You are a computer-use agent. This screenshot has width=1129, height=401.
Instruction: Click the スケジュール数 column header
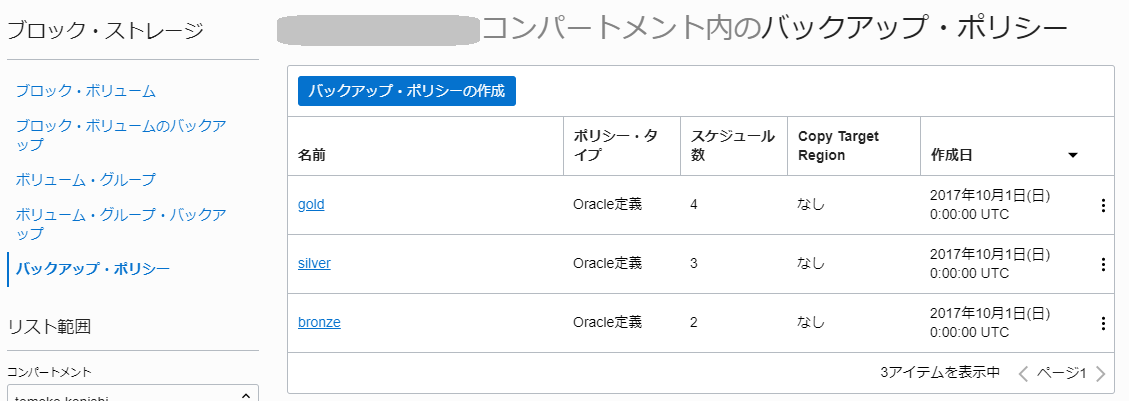tap(733, 146)
